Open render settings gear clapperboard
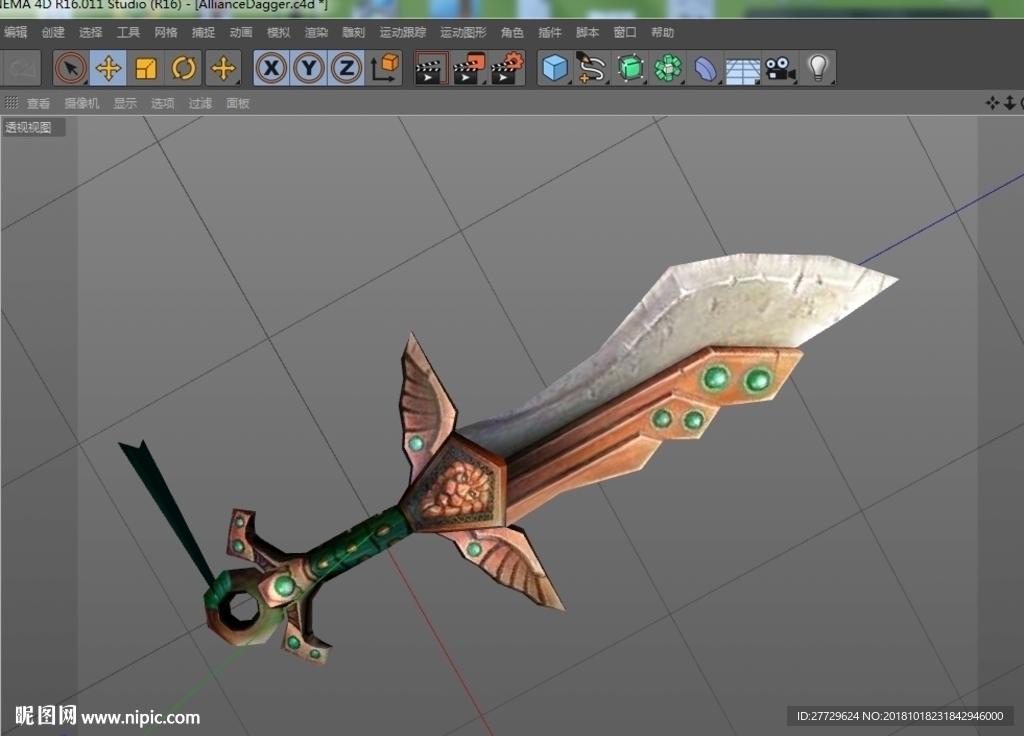Viewport: 1024px width, 736px height. [x=507, y=68]
